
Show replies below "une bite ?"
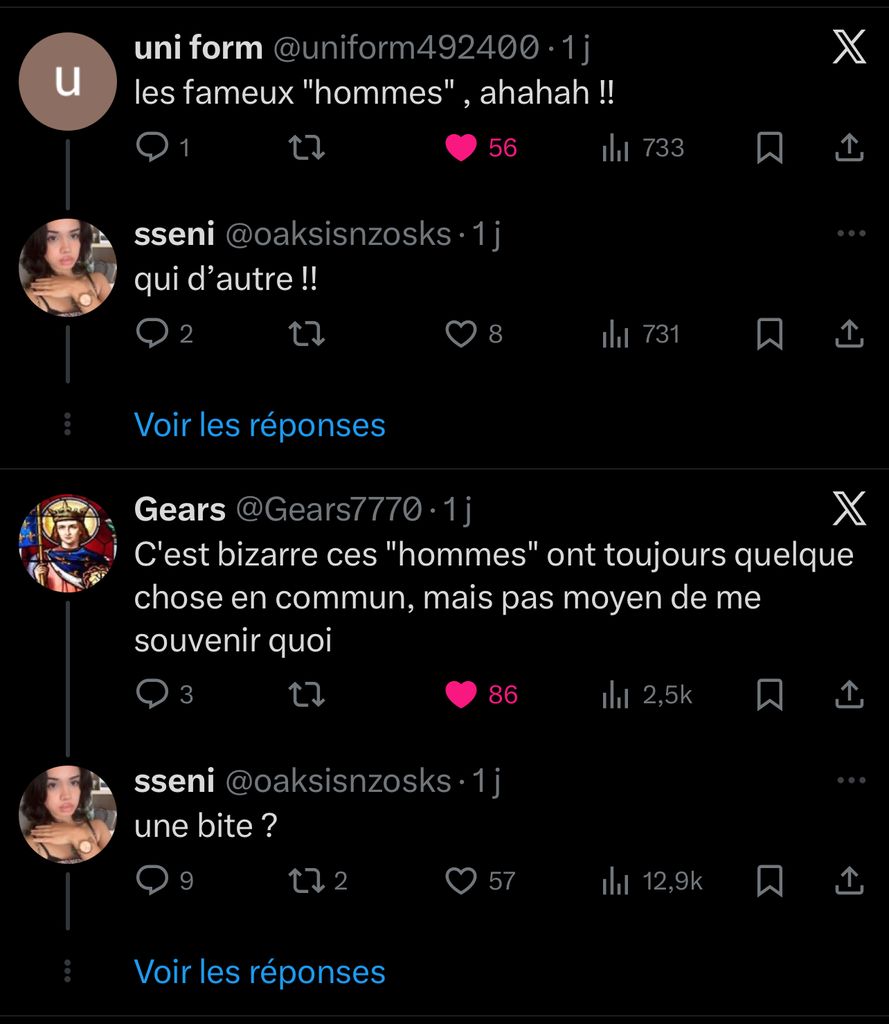pyautogui.click(x=259, y=971)
